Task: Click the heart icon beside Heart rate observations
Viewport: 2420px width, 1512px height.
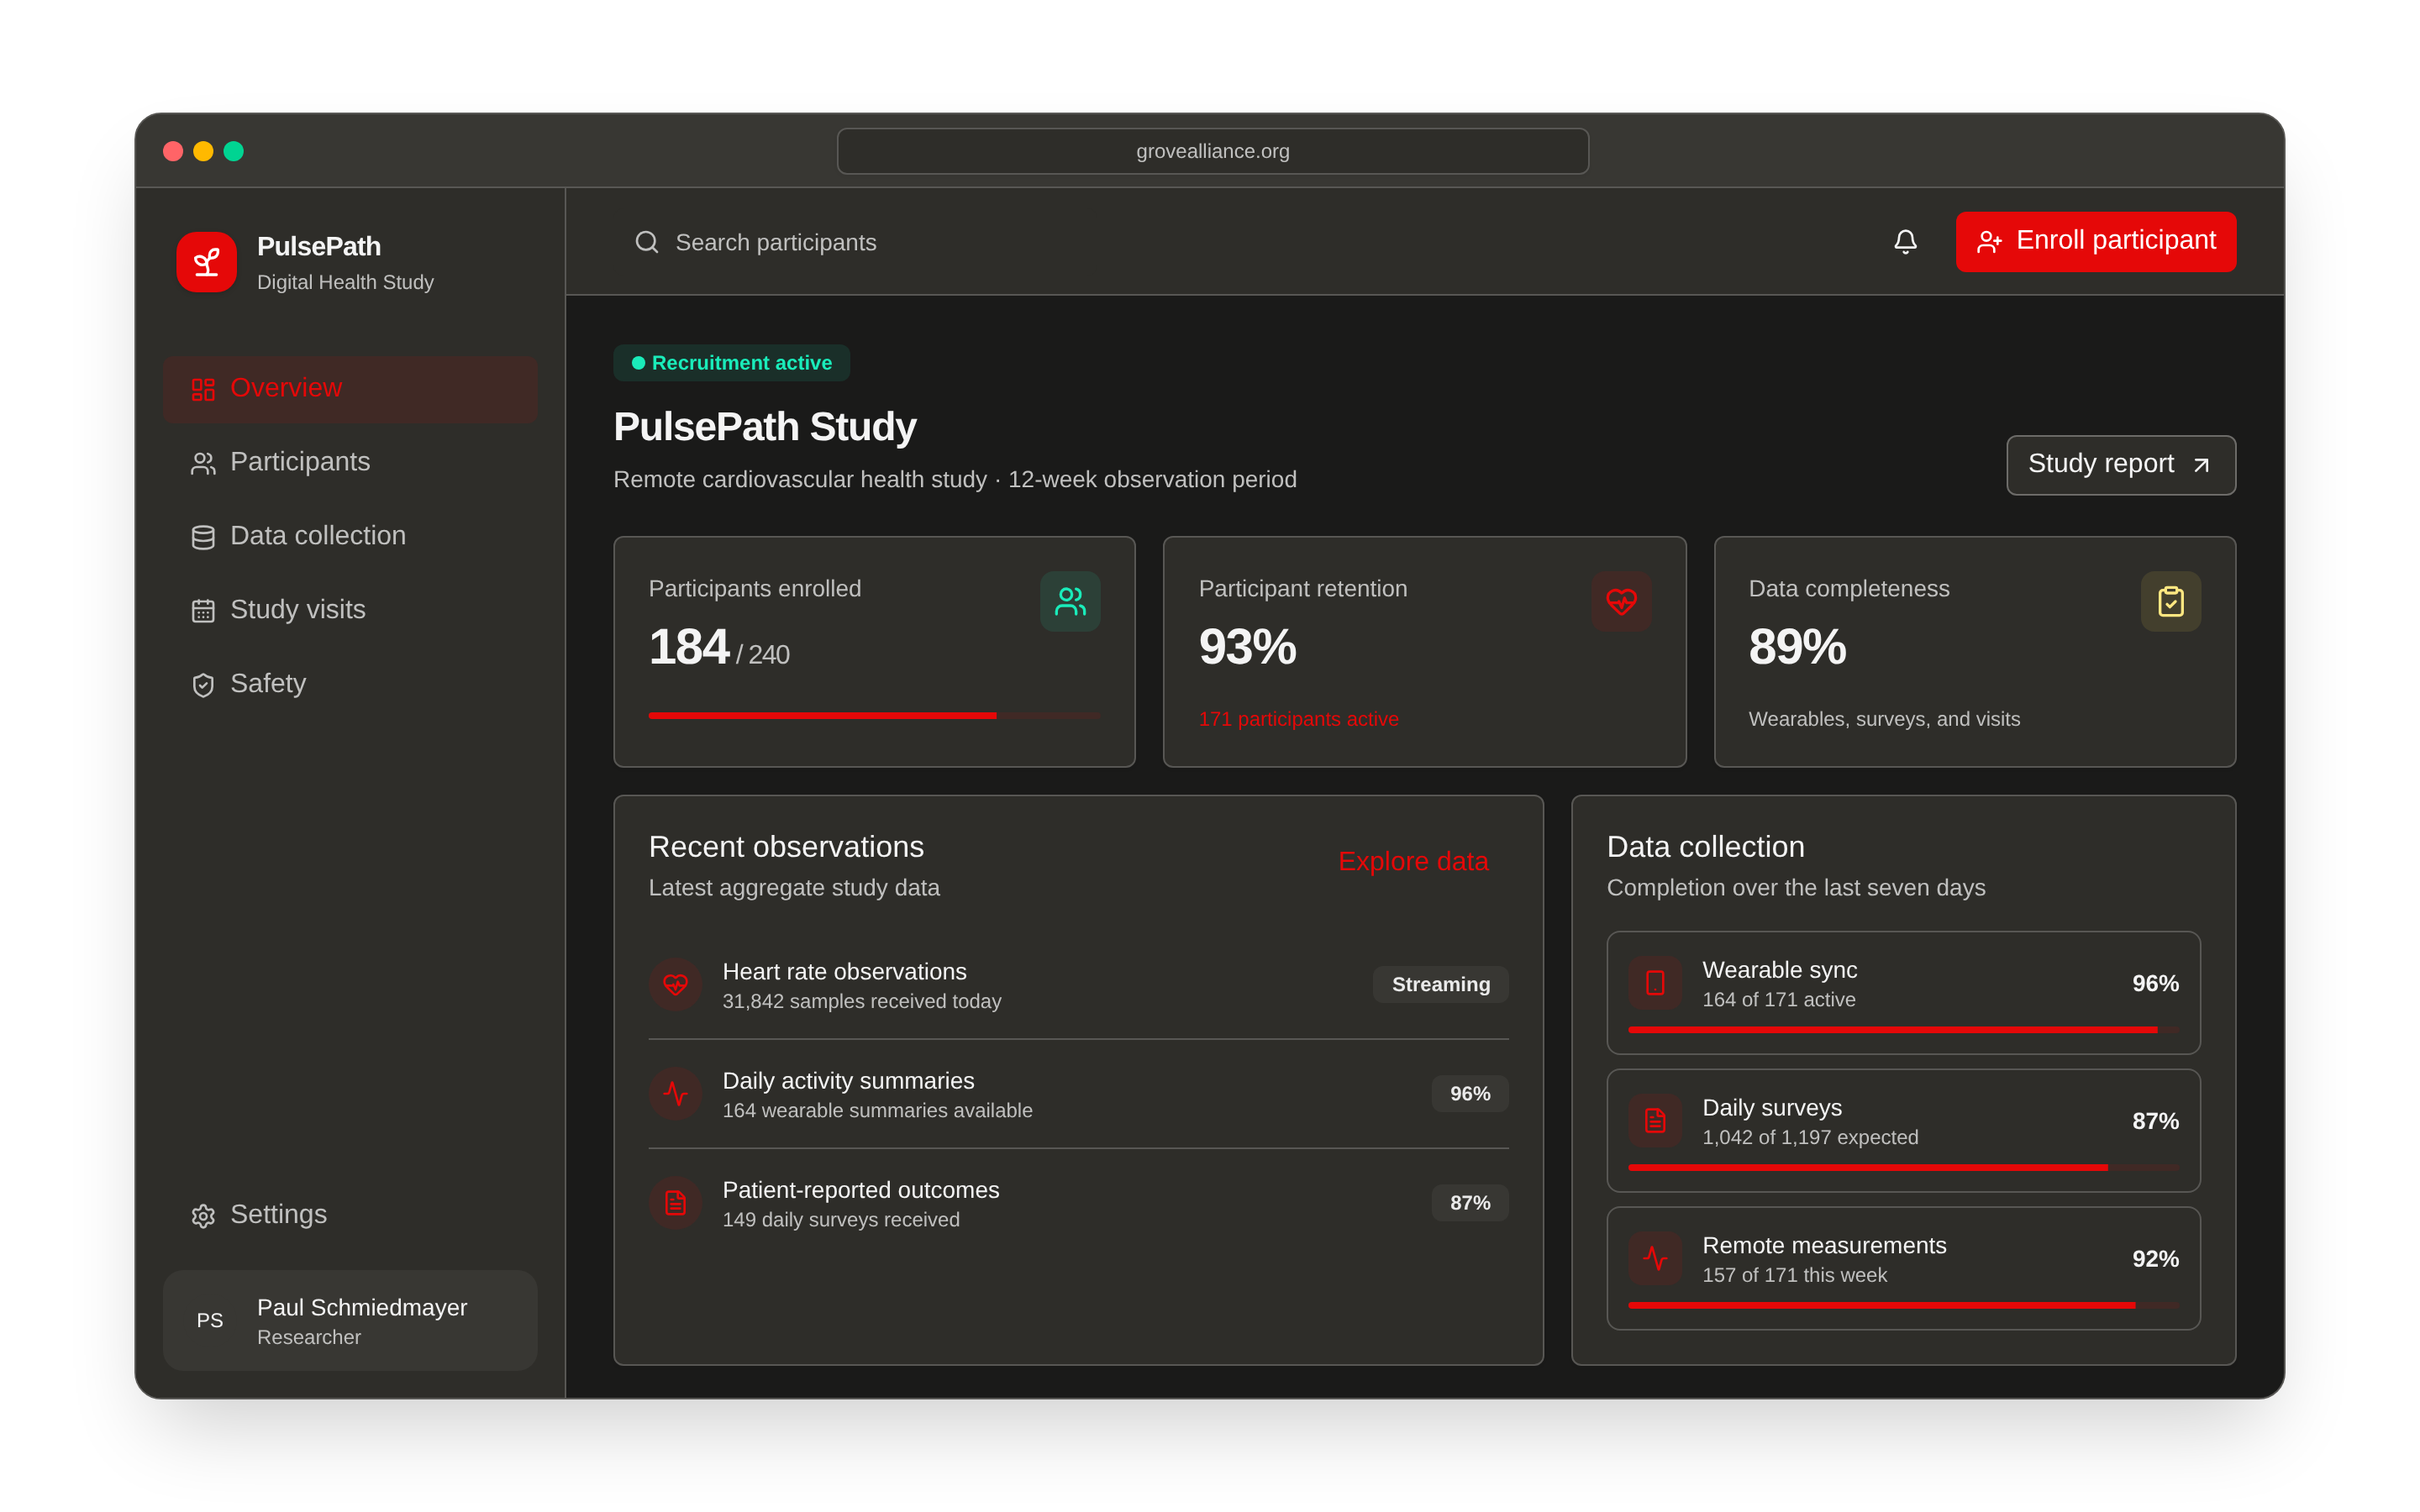Action: point(675,985)
